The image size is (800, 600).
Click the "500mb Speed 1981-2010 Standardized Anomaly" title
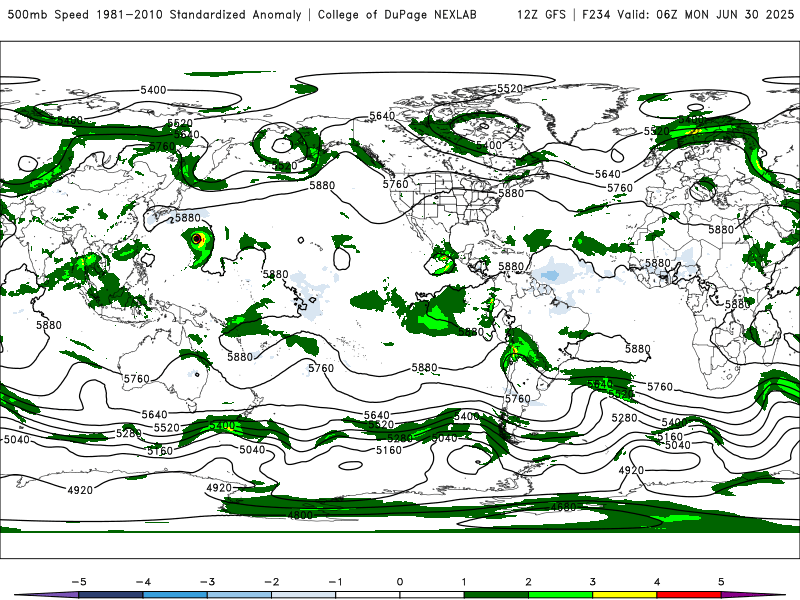tap(154, 14)
